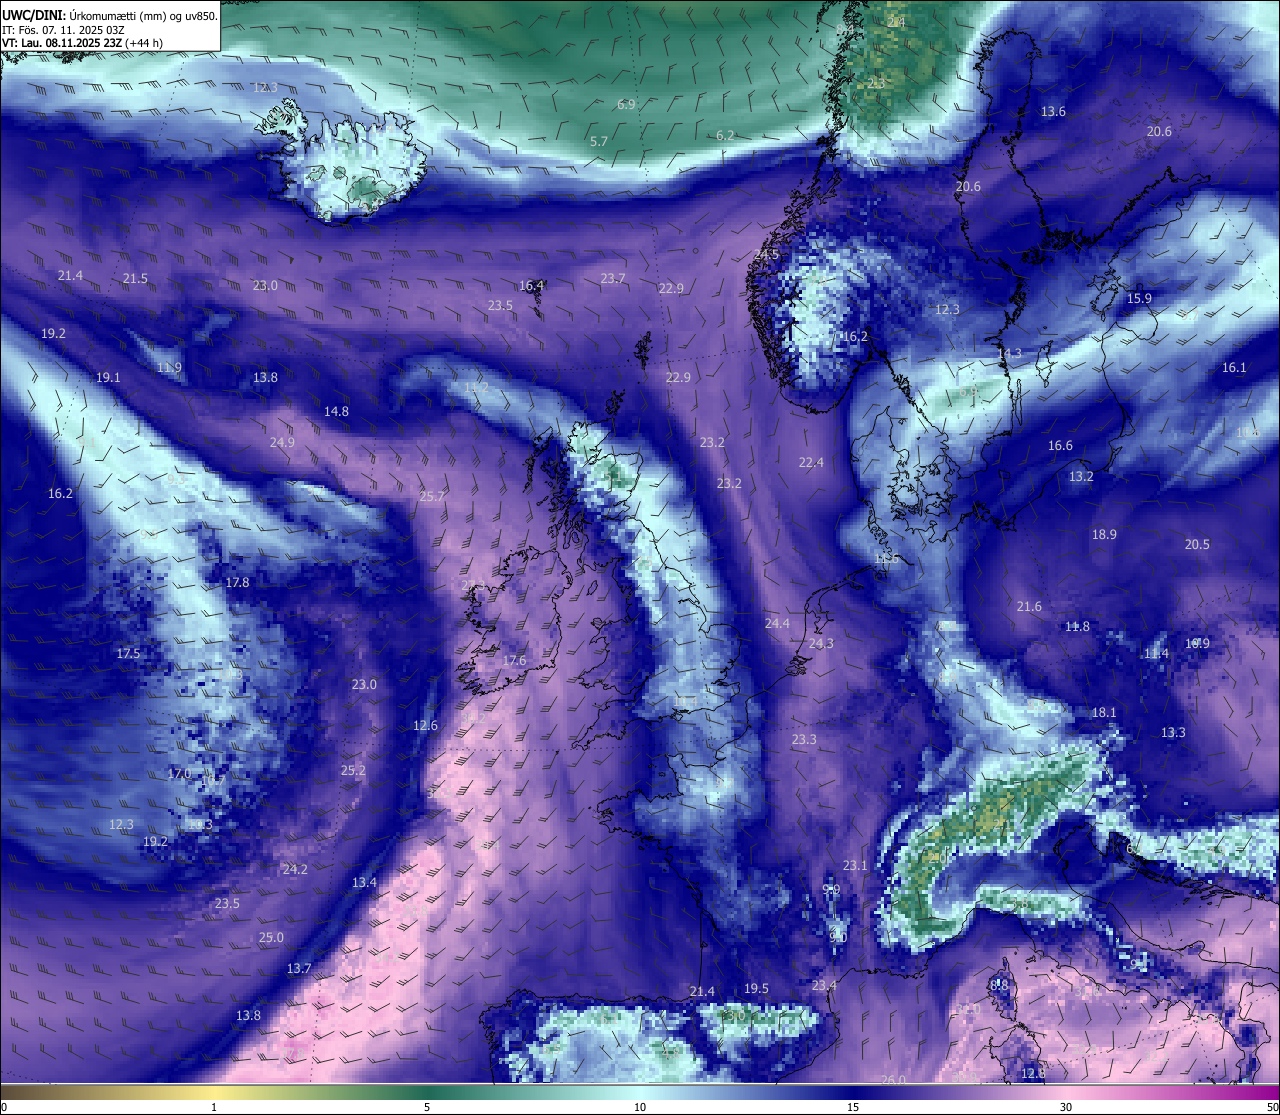Click the 16.6 value on the map

(x=1060, y=445)
